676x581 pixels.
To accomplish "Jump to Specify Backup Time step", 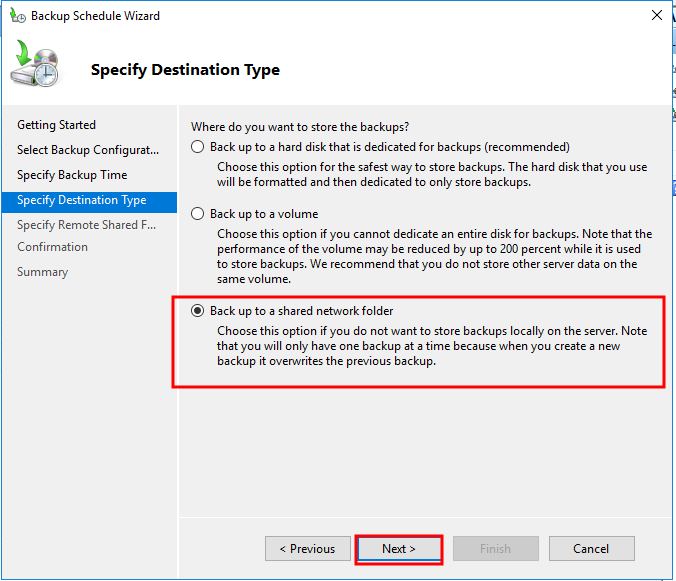I will pos(72,175).
